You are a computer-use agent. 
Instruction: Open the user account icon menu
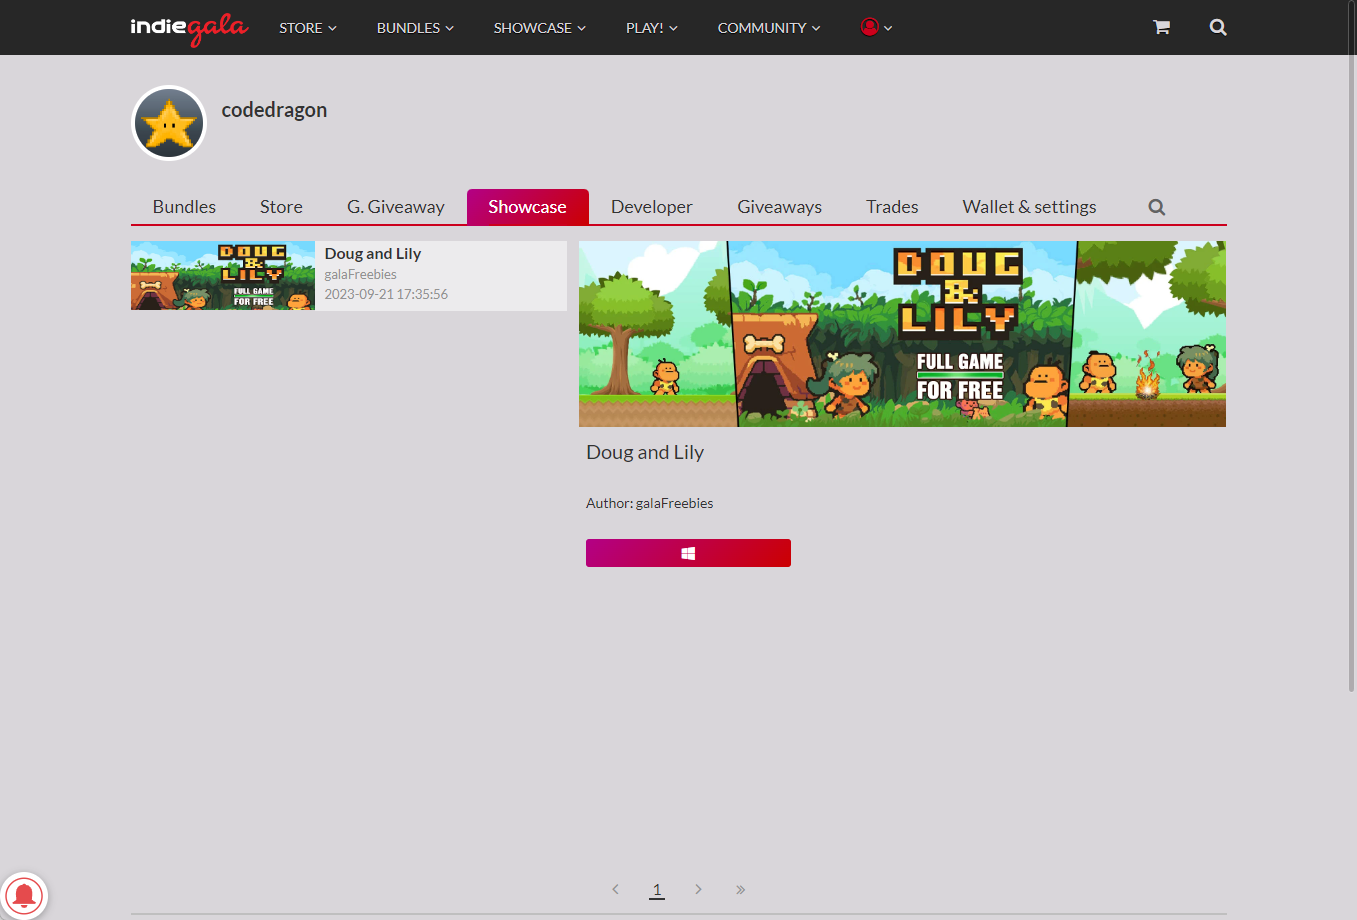pos(876,27)
